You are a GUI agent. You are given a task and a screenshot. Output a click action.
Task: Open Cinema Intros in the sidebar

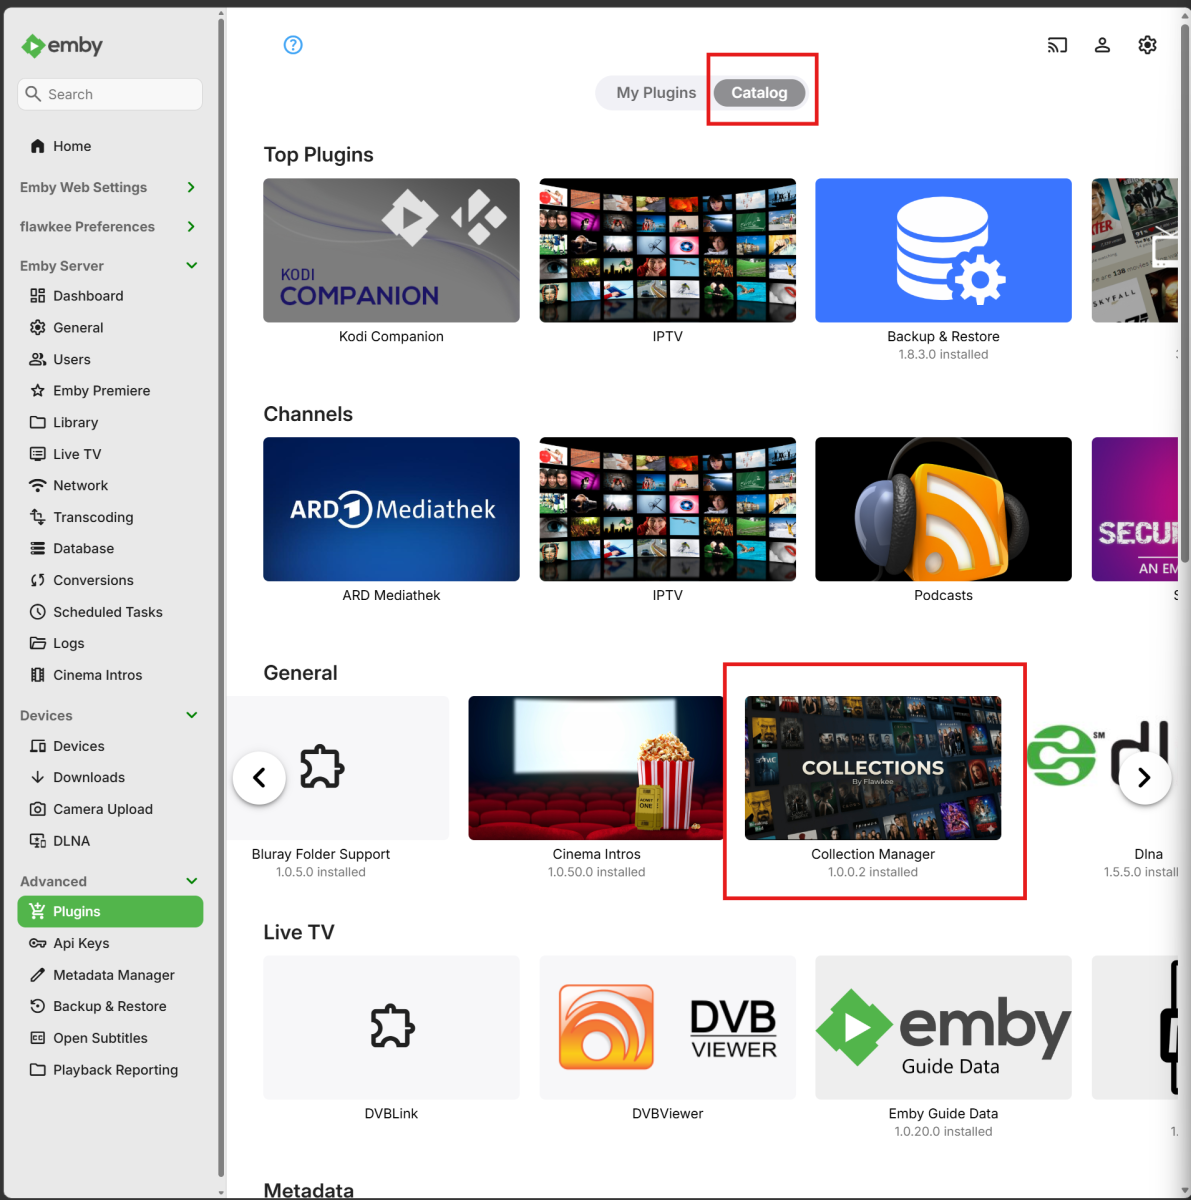coord(110,675)
